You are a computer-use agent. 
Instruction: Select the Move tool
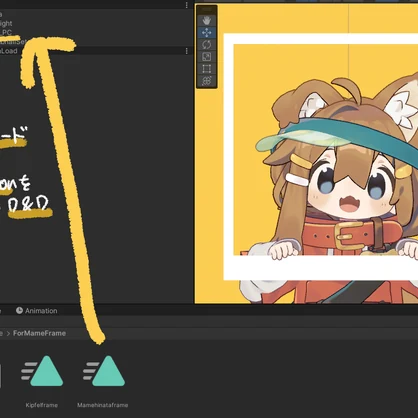pyautogui.click(x=207, y=33)
